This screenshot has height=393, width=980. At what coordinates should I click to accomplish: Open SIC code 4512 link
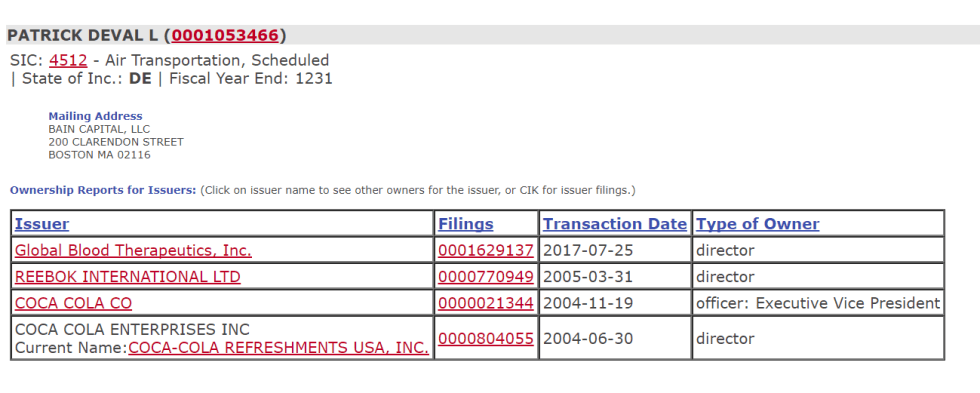[x=68, y=61]
